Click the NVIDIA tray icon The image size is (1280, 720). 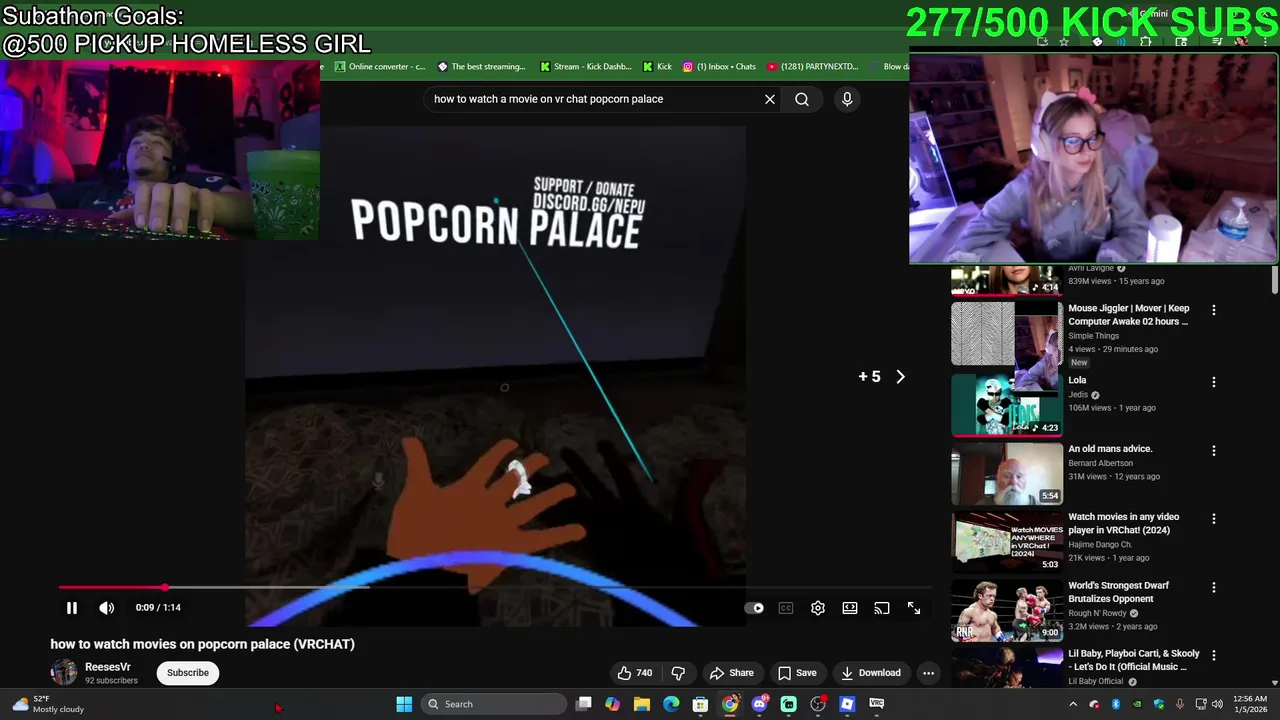[x=1137, y=704]
